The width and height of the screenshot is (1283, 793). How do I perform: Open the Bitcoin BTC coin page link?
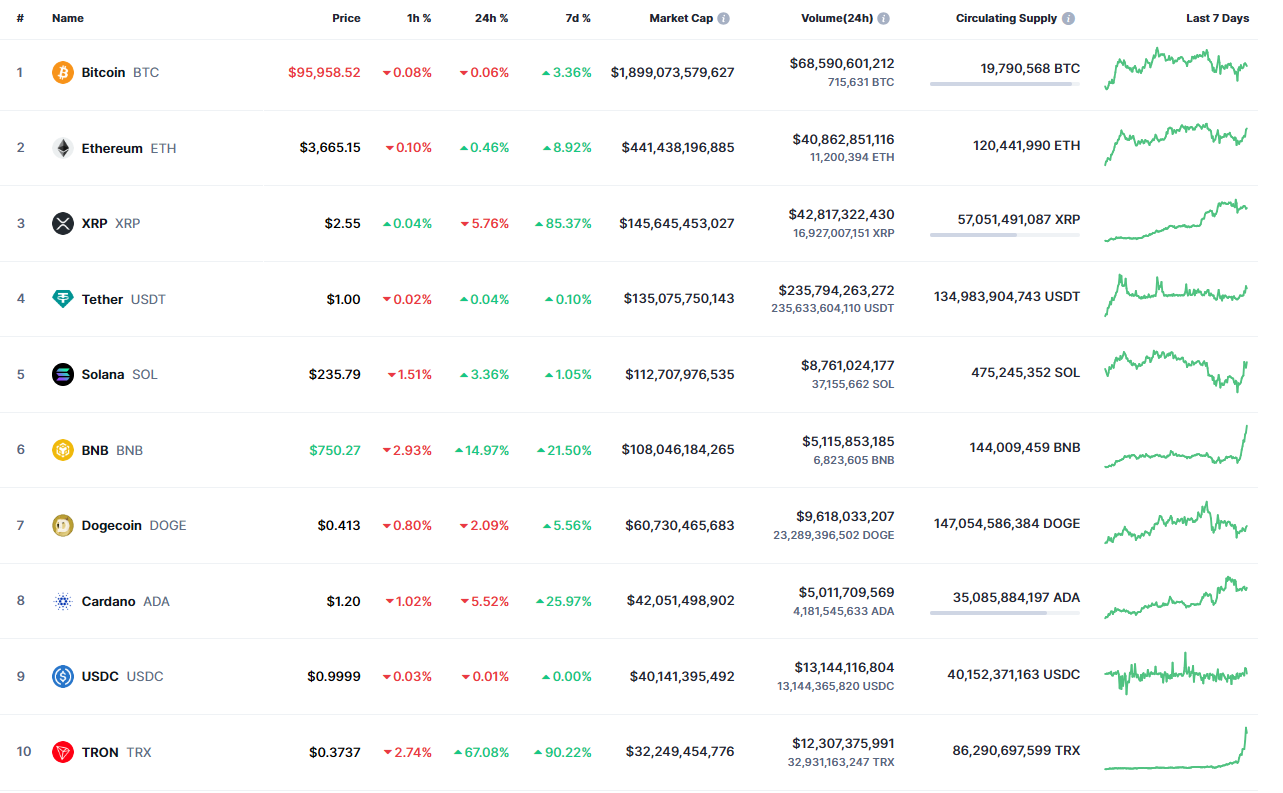click(x=120, y=73)
